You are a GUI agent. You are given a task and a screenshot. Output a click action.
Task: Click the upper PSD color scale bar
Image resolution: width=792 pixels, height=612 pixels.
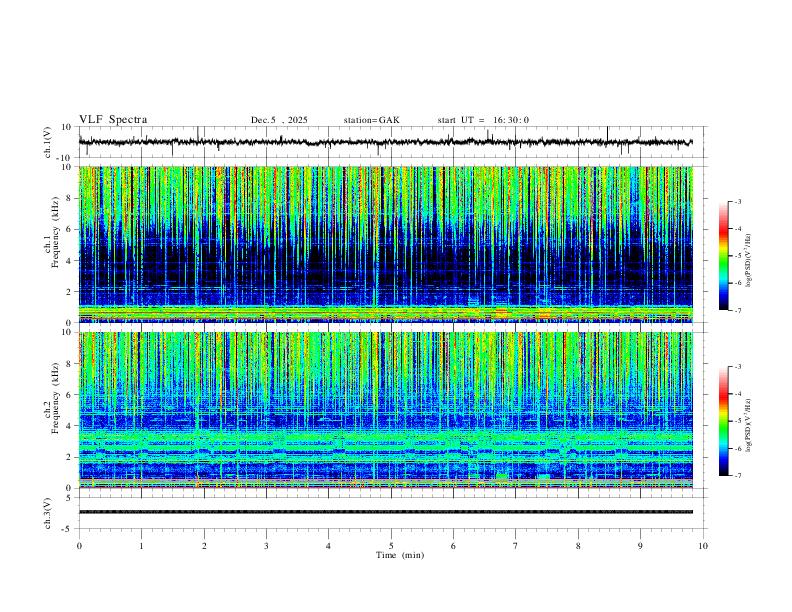click(x=724, y=256)
